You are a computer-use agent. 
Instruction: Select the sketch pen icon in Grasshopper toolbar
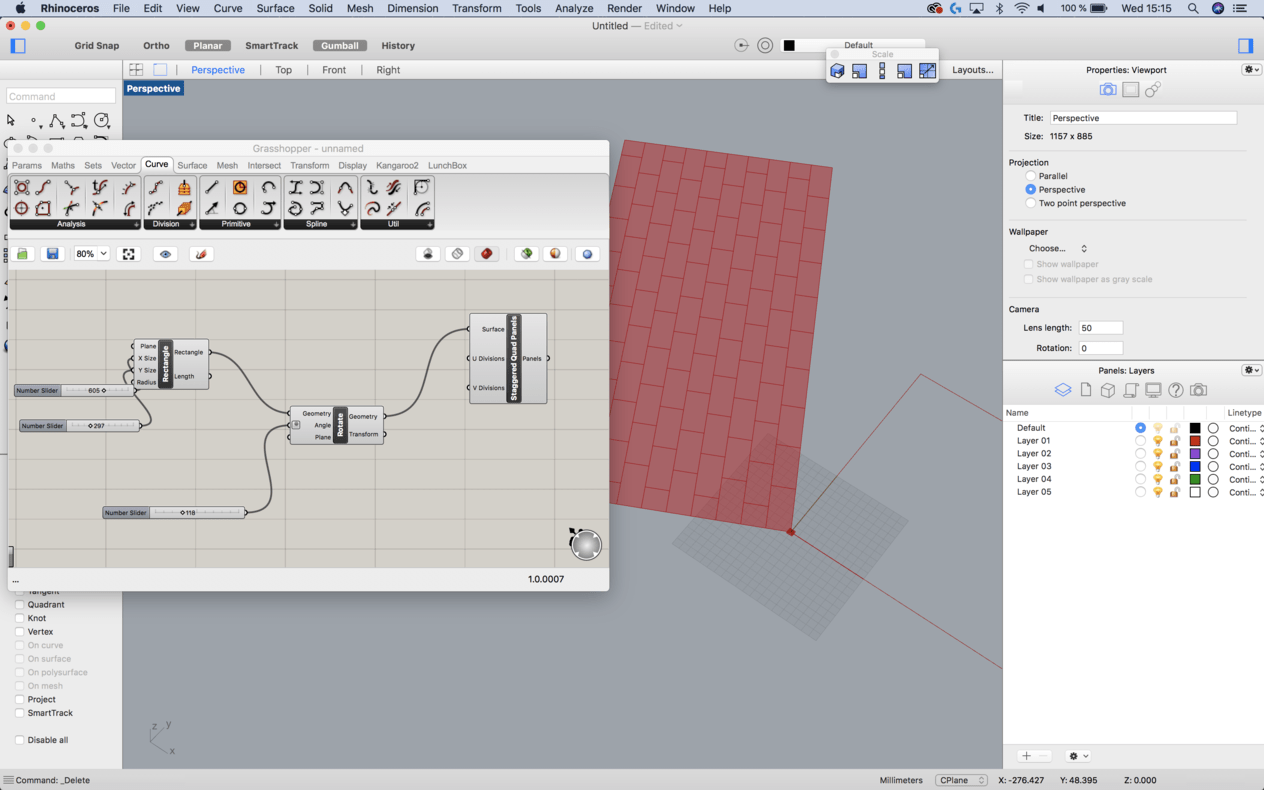coord(201,254)
